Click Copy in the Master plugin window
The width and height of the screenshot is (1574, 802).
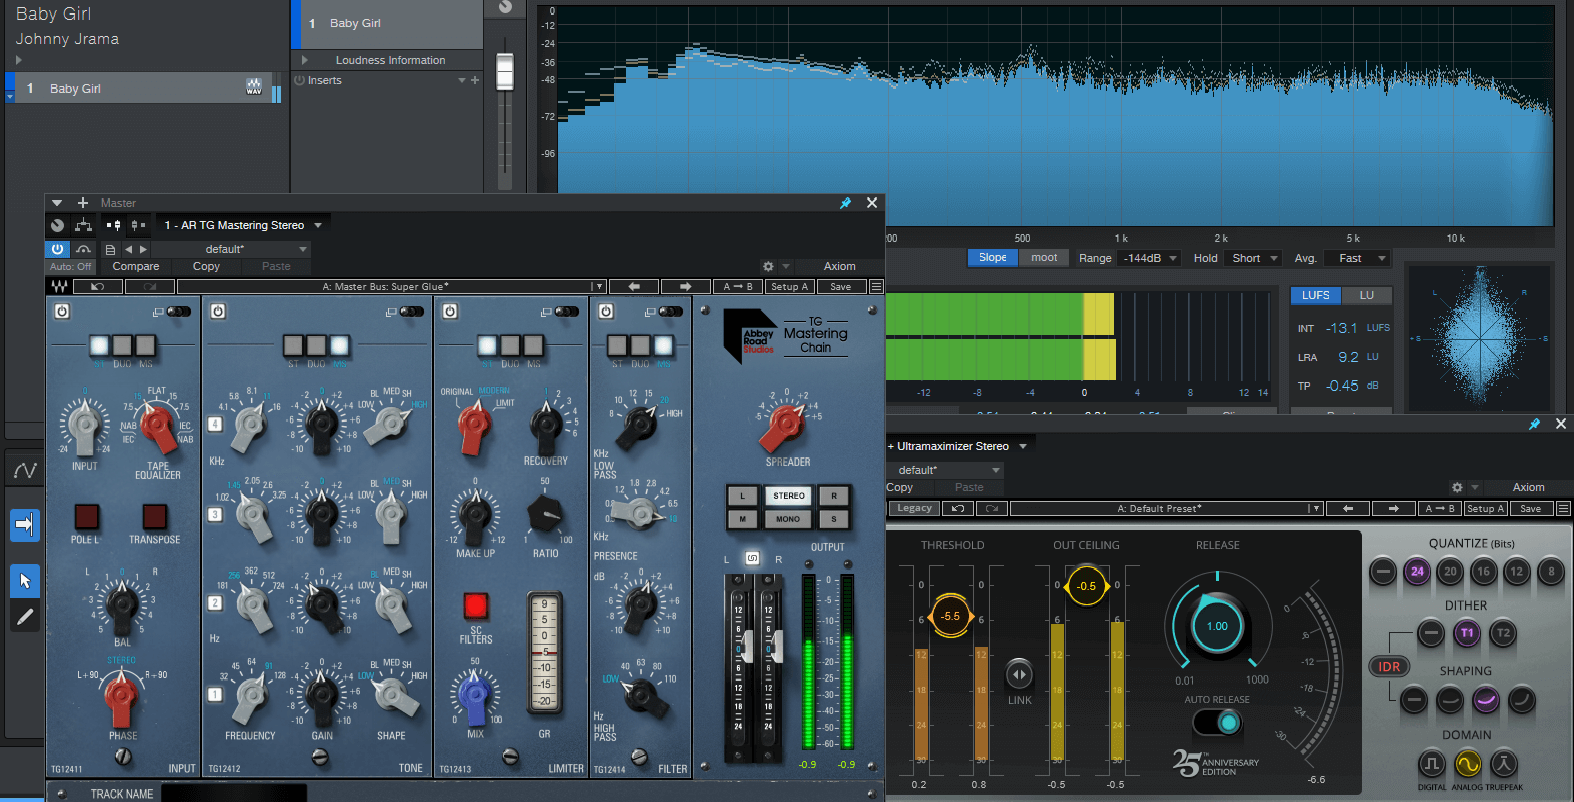coord(206,266)
